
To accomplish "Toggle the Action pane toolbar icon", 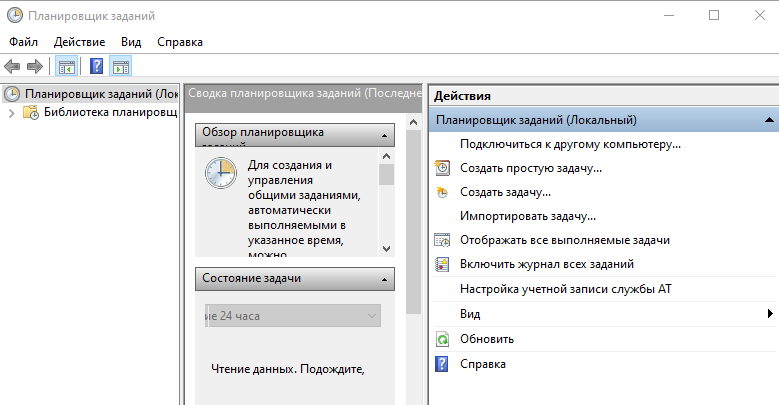I will pyautogui.click(x=121, y=67).
